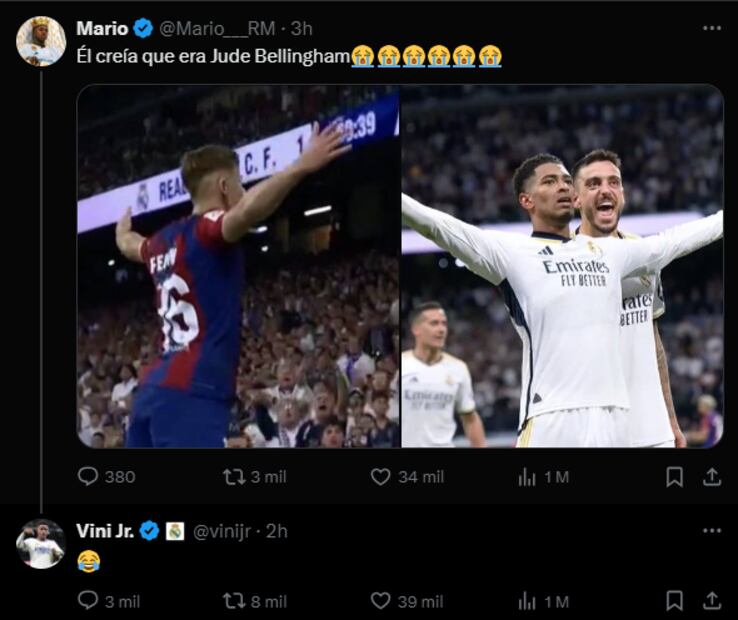The height and width of the screenshot is (620, 738).
Task: Open Mario's profile avatar
Action: click(41, 42)
